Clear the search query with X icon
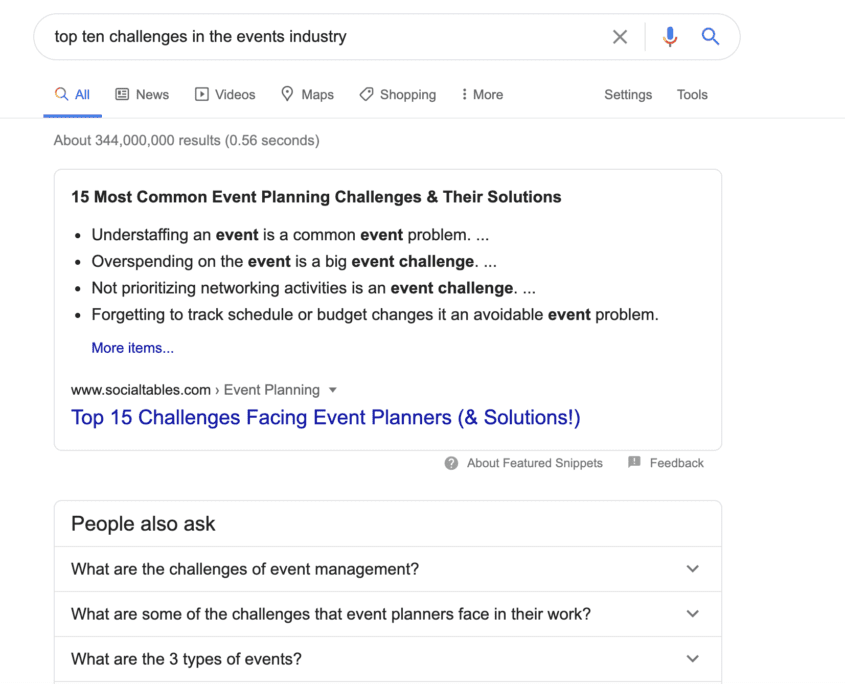 click(620, 37)
